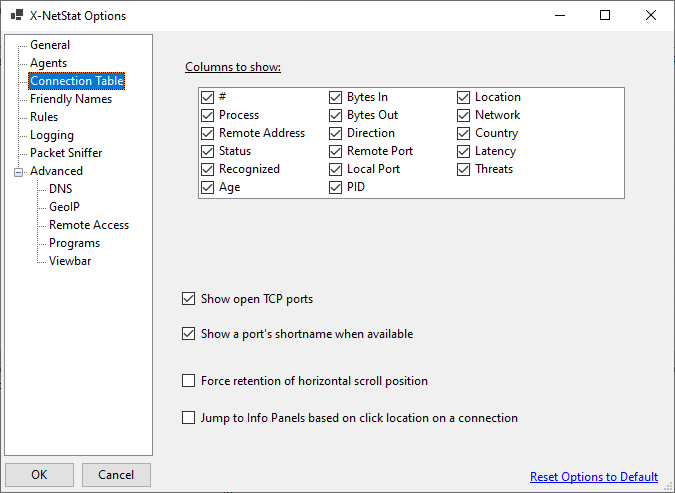Click the window resize grip corner
This screenshot has height=493, width=675.
tap(668, 487)
